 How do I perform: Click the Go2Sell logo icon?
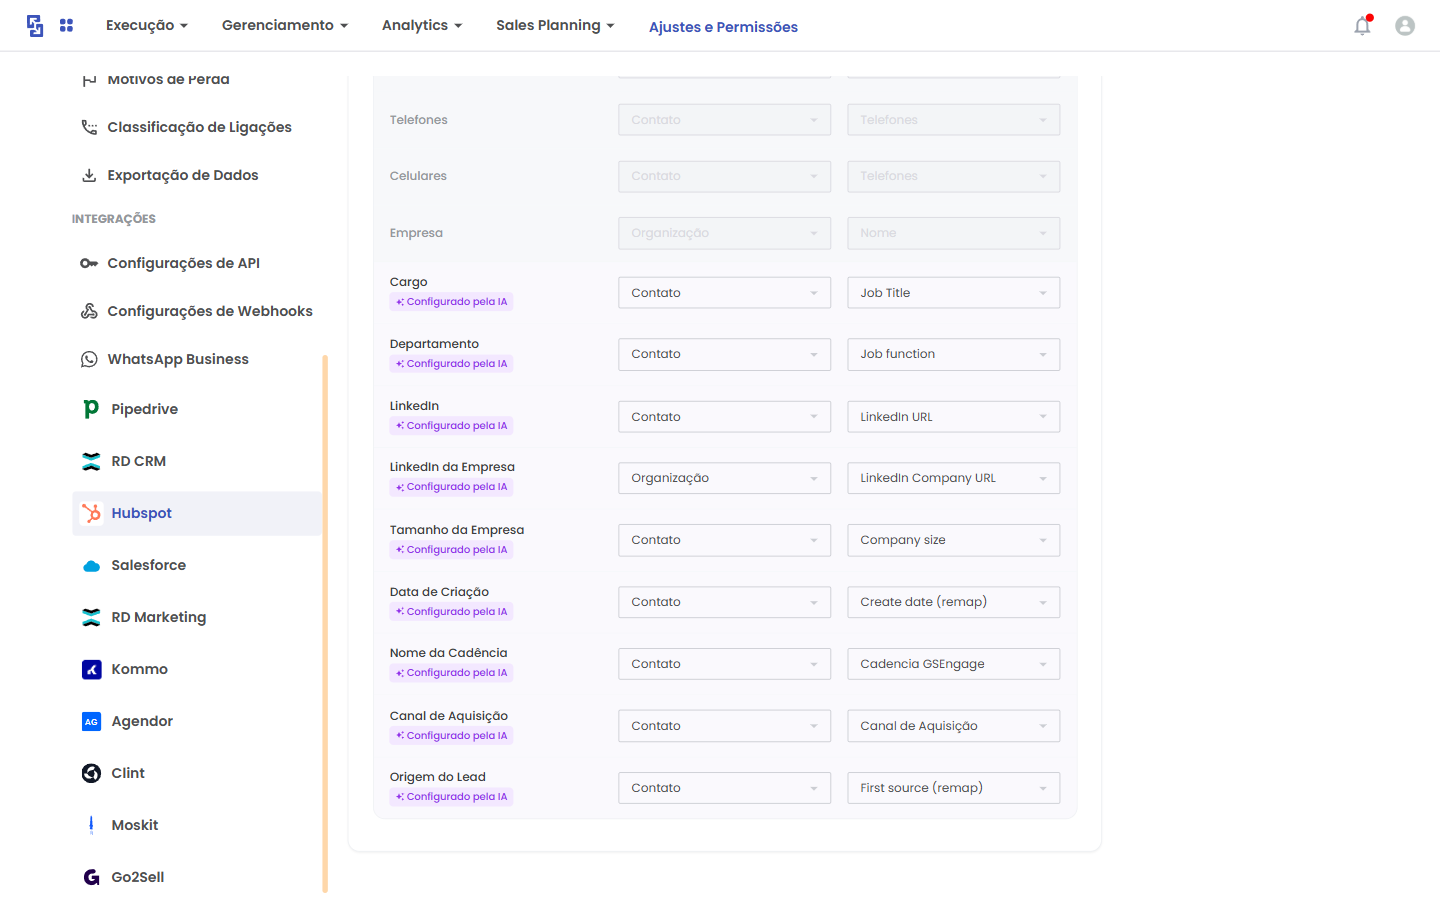(x=91, y=877)
